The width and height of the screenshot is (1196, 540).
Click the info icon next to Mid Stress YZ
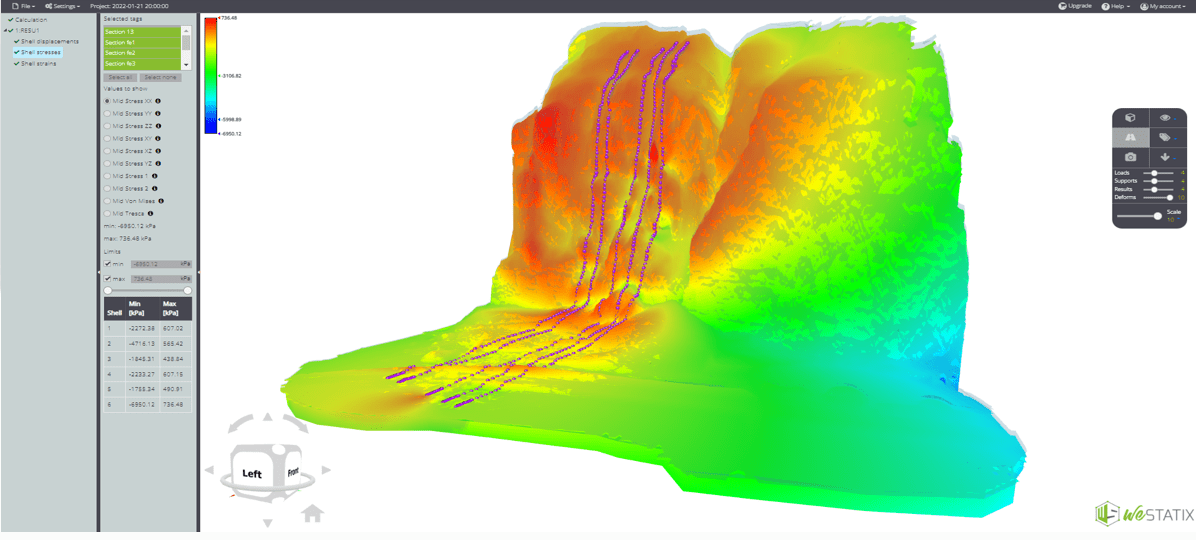[x=157, y=163]
